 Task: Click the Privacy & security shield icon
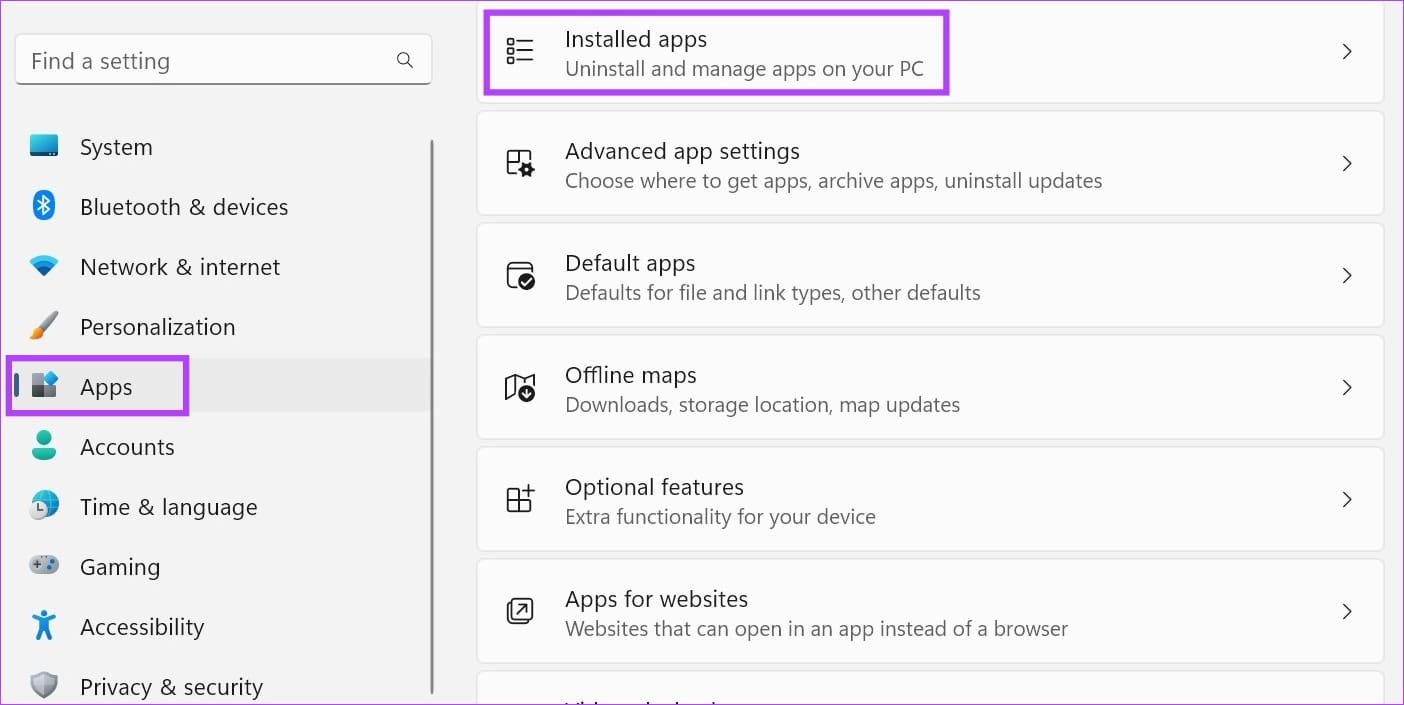click(44, 686)
